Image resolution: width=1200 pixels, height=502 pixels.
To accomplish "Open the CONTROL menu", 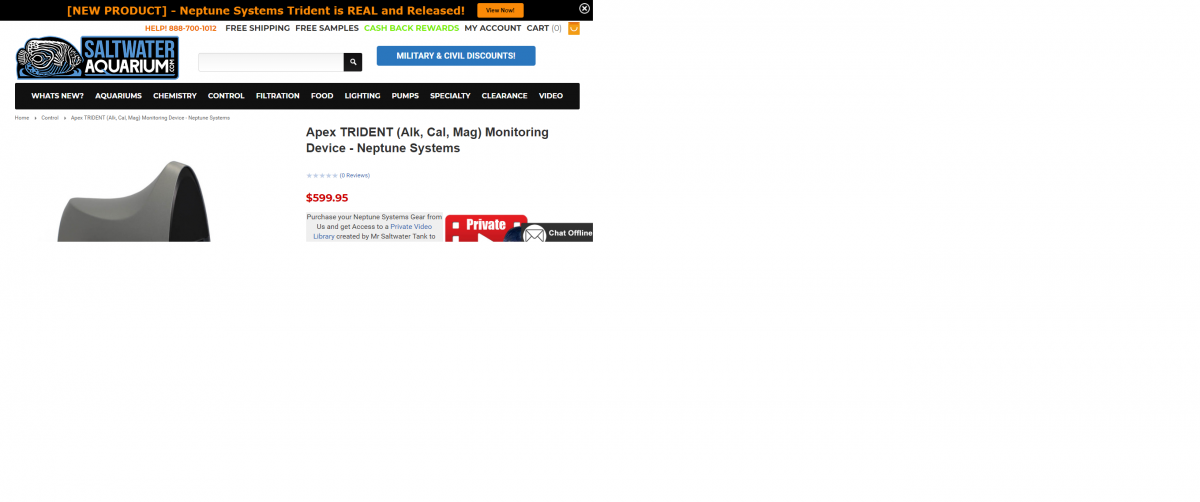I will [x=226, y=96].
